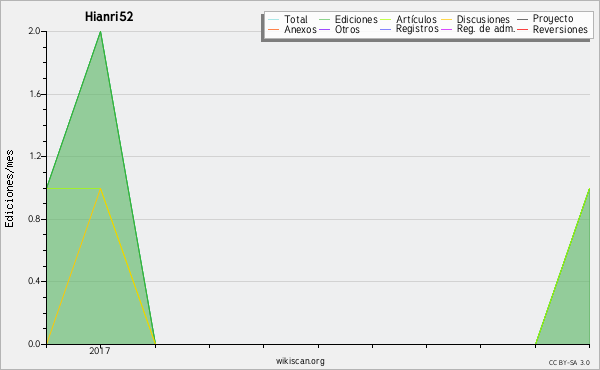Viewport: 600px width, 370px height.
Task: Click the cyan Total legend line swatch
Action: pos(274,19)
